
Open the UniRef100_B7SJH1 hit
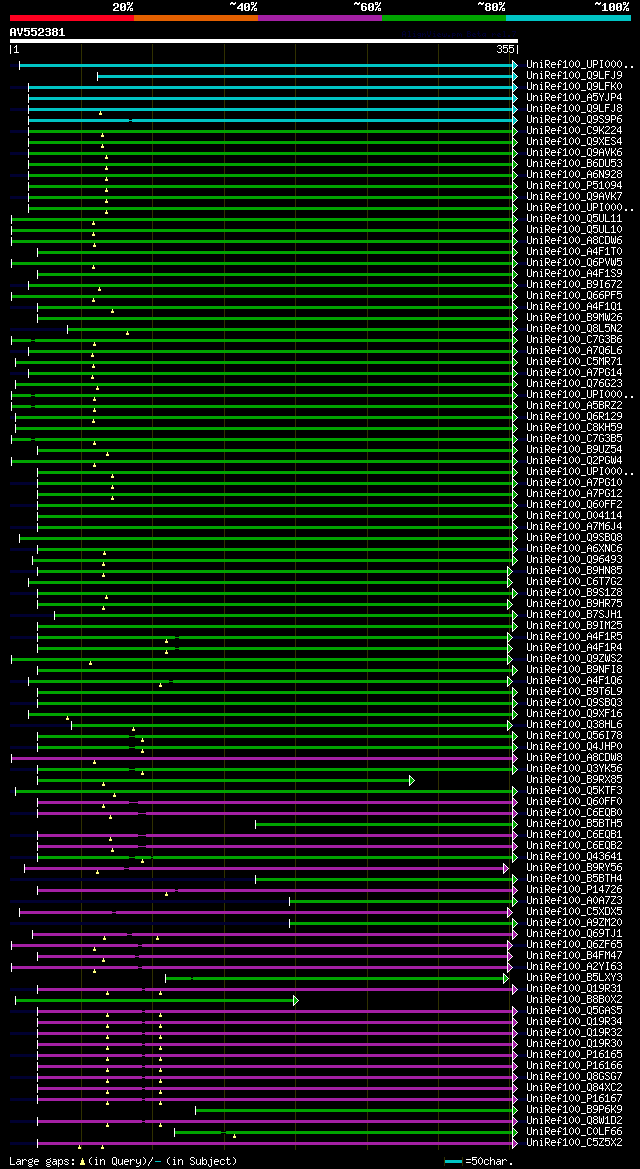(x=574, y=614)
